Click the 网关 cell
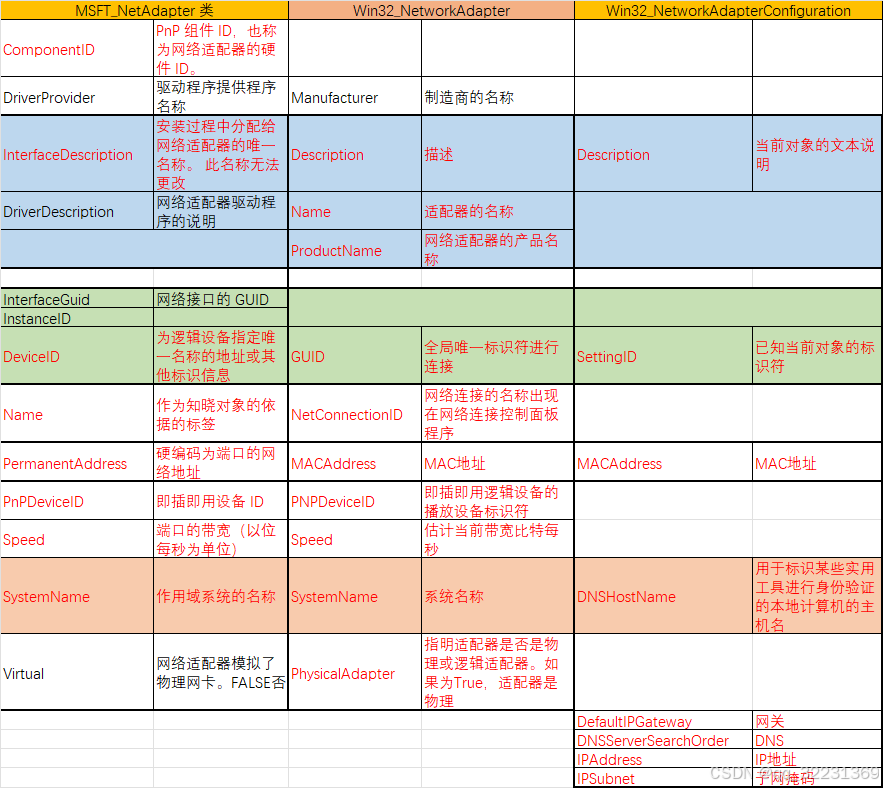 [x=817, y=720]
